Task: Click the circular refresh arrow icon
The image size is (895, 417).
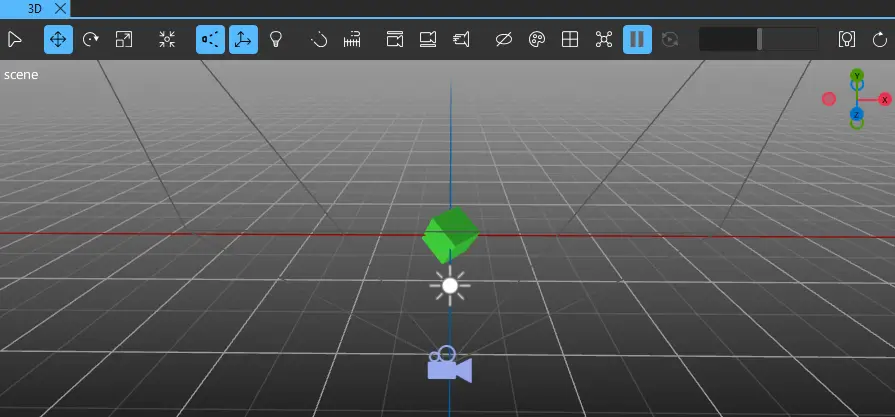Action: [x=880, y=40]
